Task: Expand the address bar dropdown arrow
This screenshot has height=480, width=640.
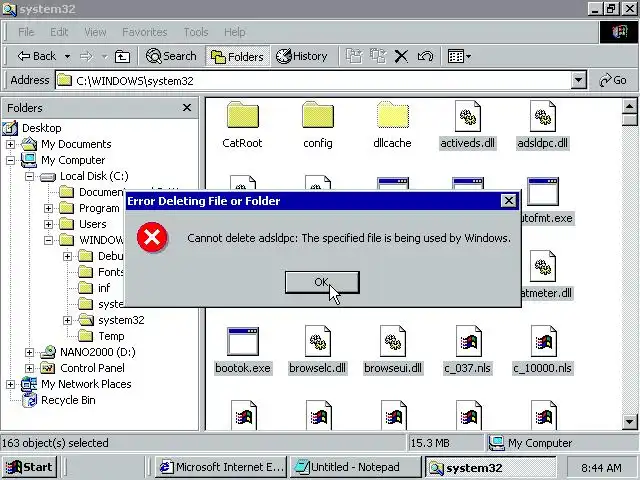Action: click(x=578, y=80)
